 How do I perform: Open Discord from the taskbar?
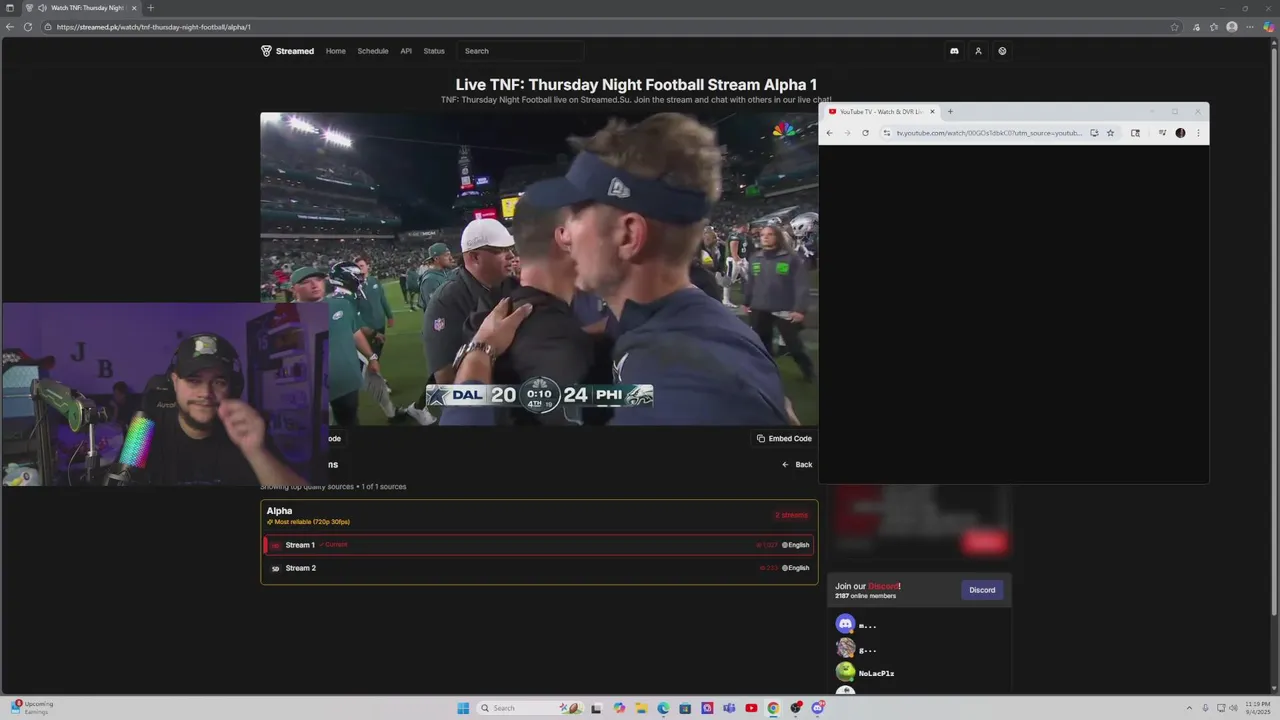pyautogui.click(x=818, y=708)
